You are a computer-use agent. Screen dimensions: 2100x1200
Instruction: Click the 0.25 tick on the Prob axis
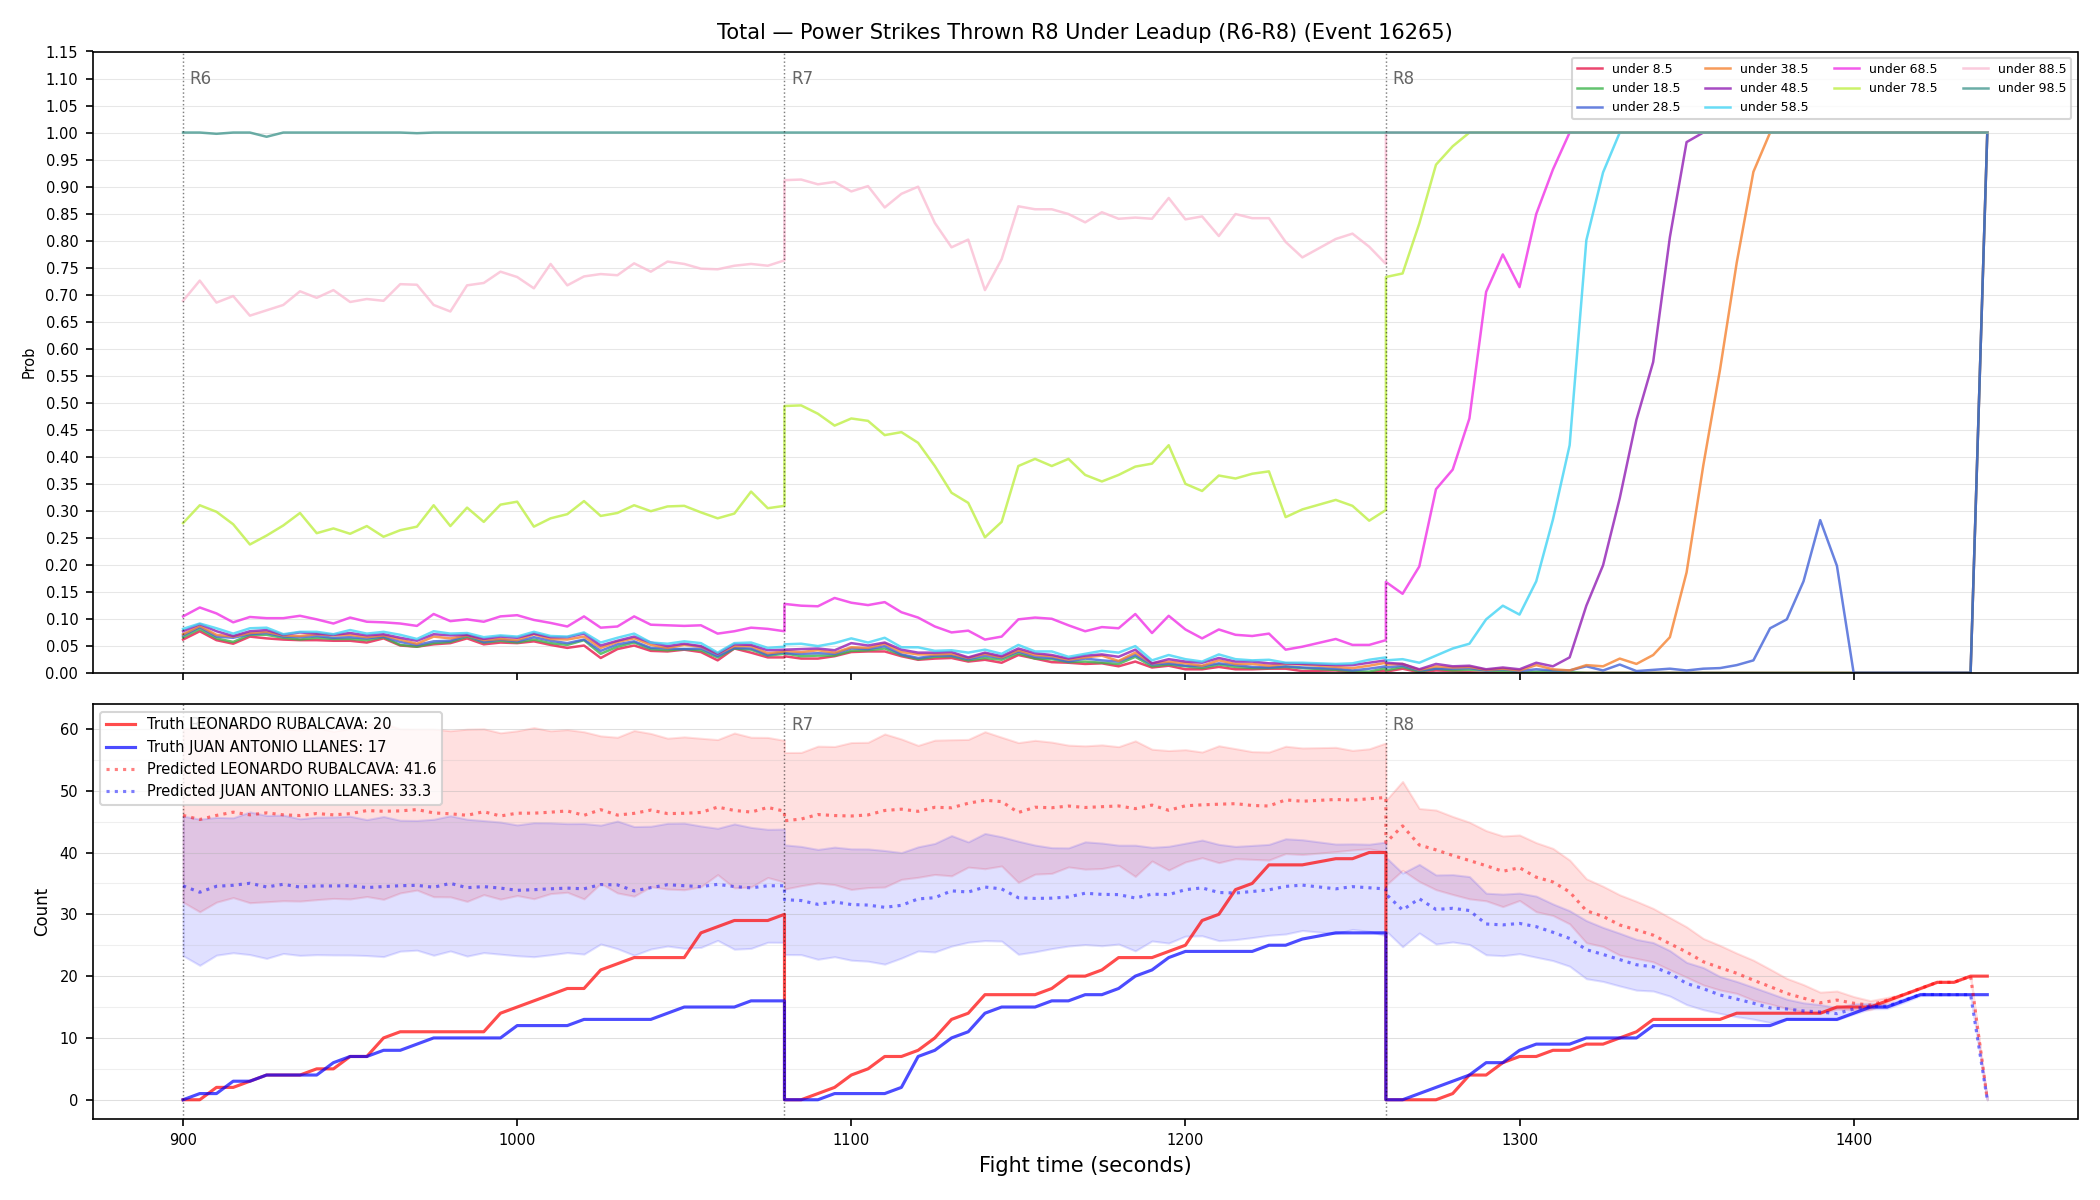[x=62, y=538]
